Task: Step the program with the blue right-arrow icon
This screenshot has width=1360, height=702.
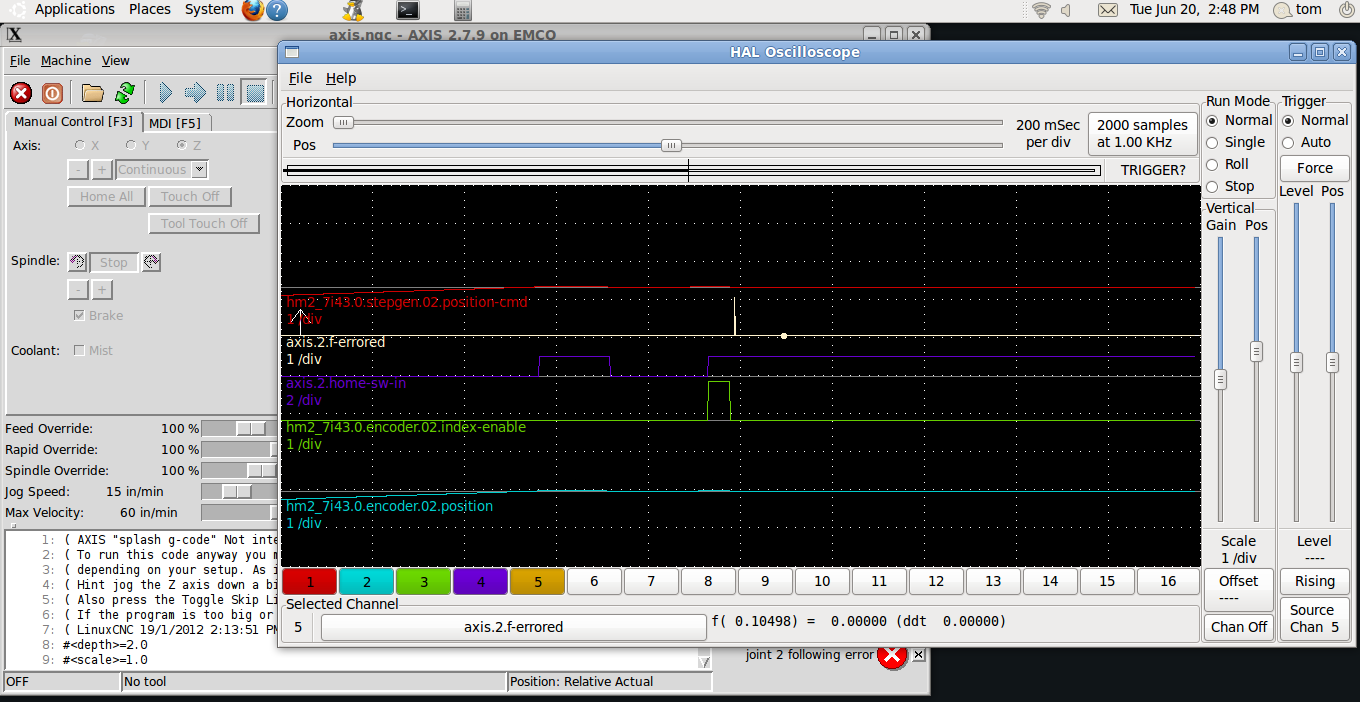Action: click(x=196, y=93)
